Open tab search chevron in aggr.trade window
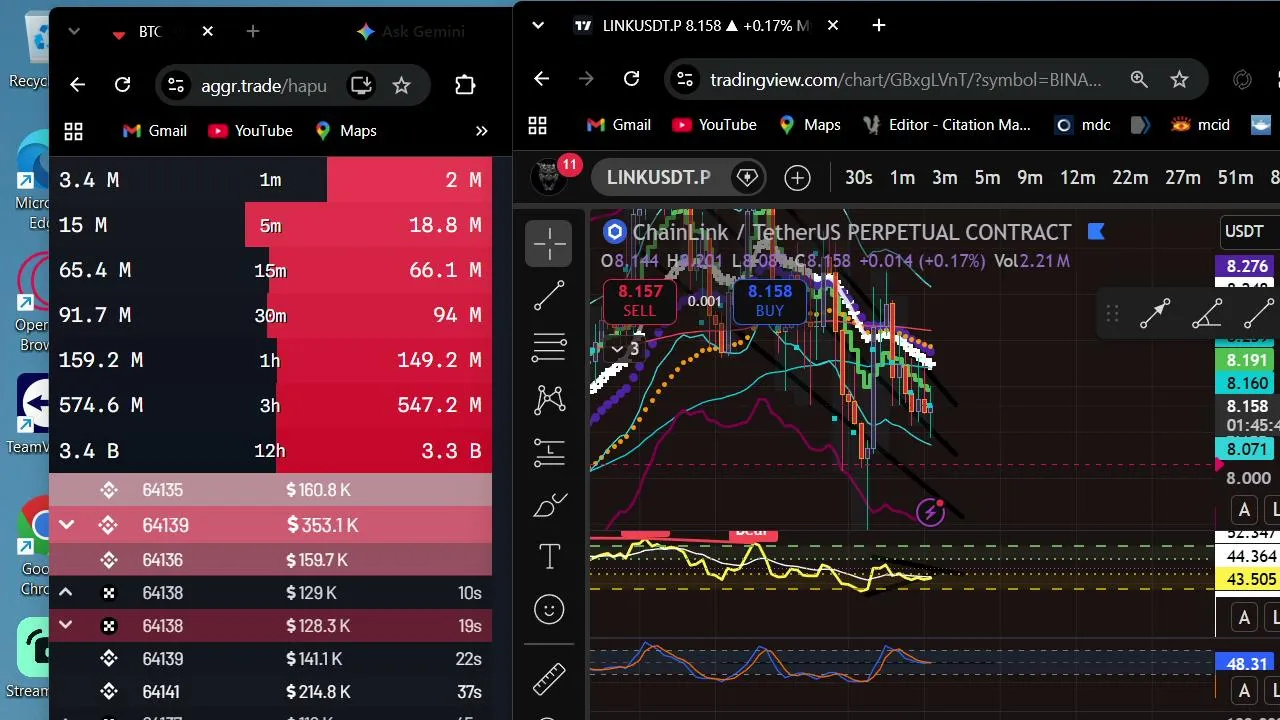This screenshot has width=1280, height=720. tap(73, 32)
